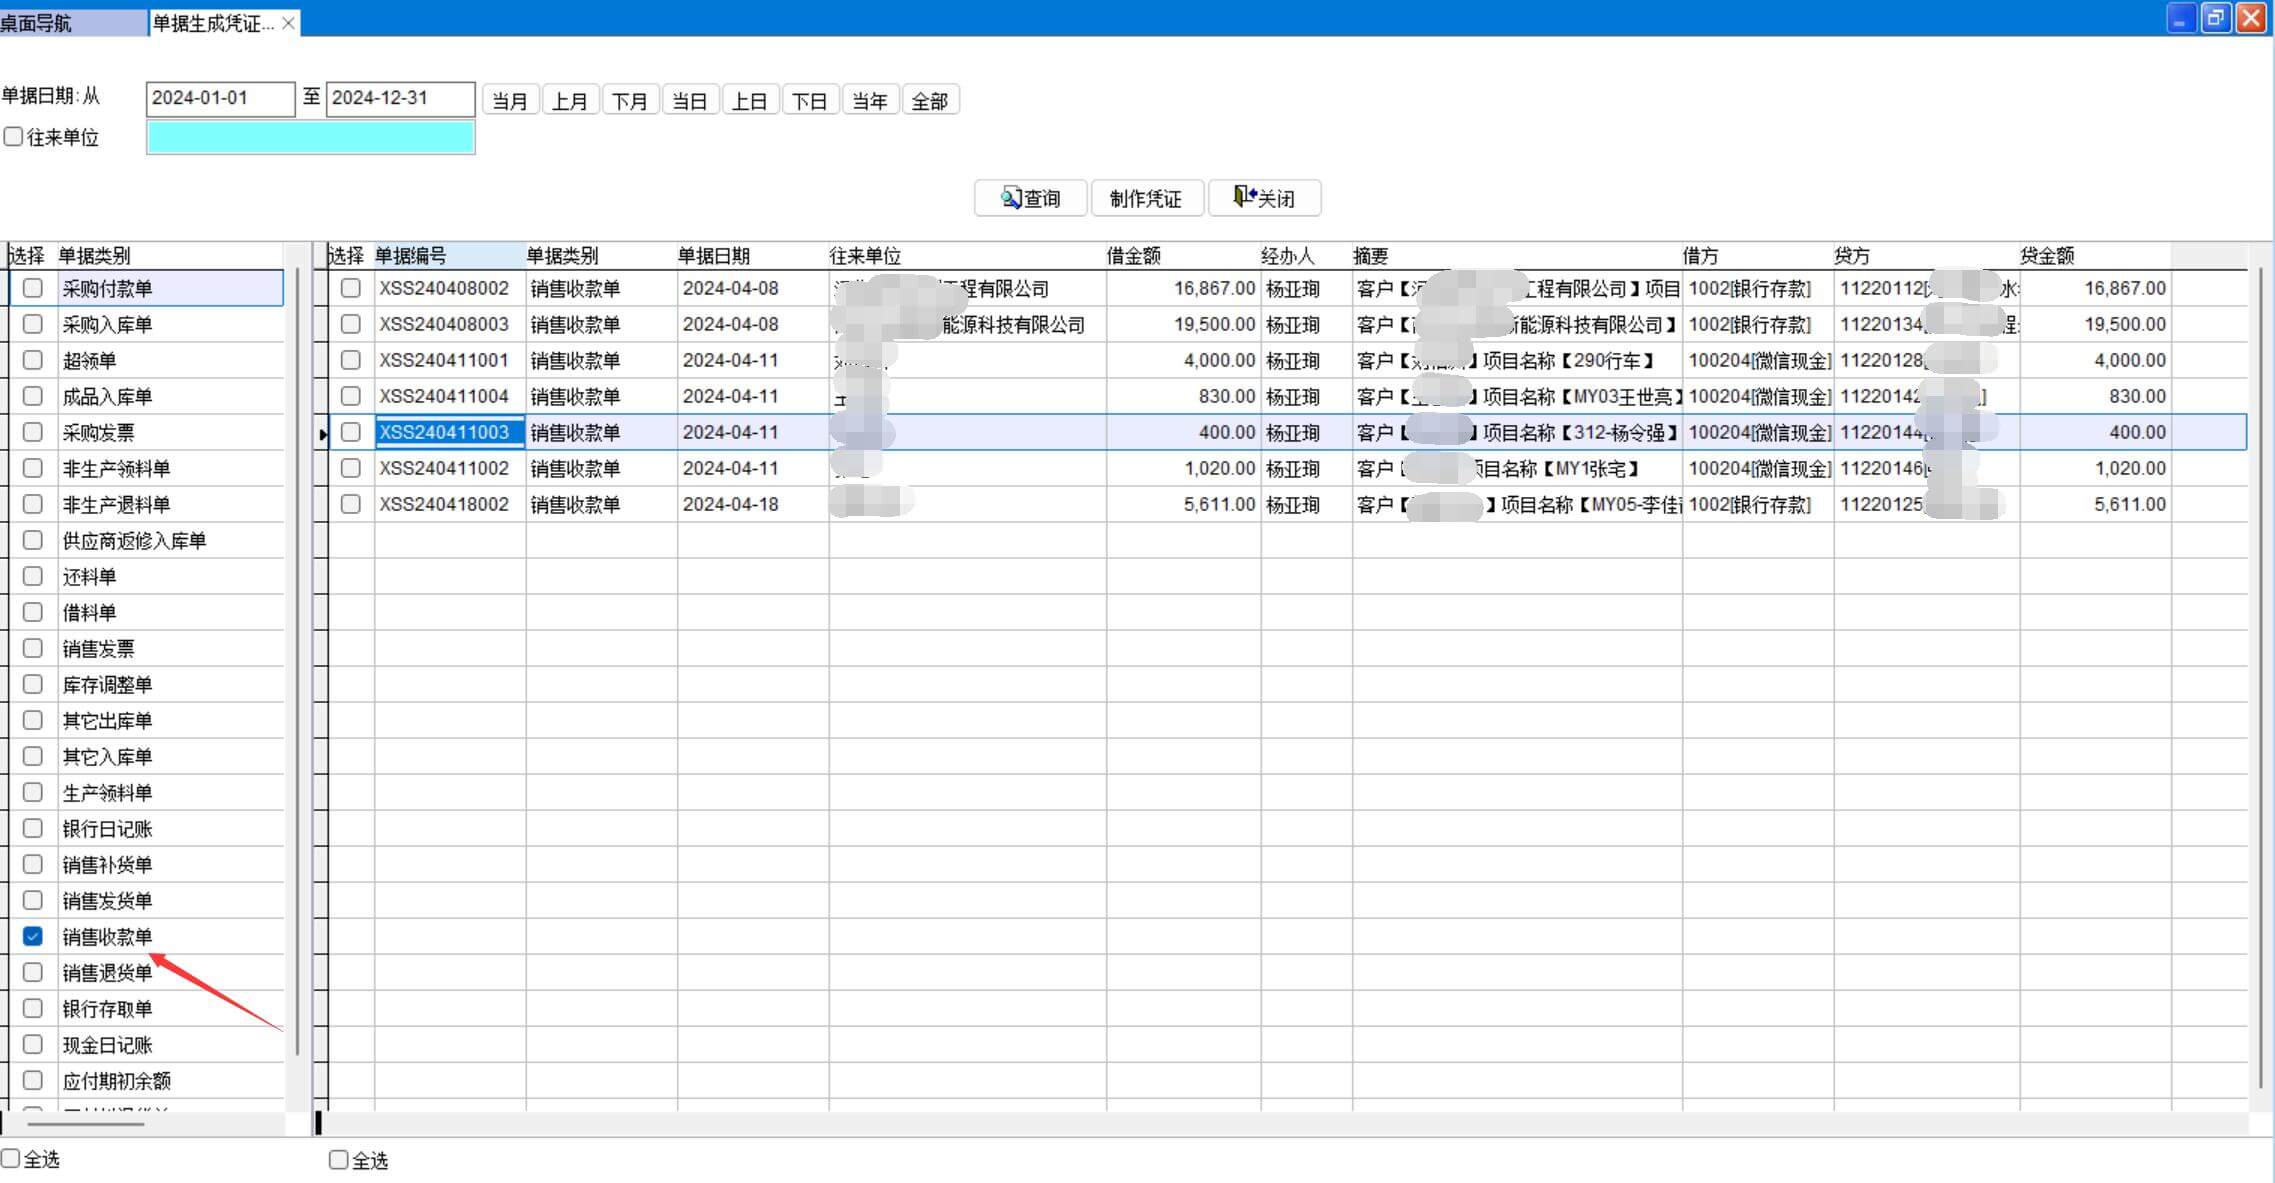Image resolution: width=2275 pixels, height=1183 pixels.
Task: Check the 采购付款单 checkbox
Action: pos(33,288)
